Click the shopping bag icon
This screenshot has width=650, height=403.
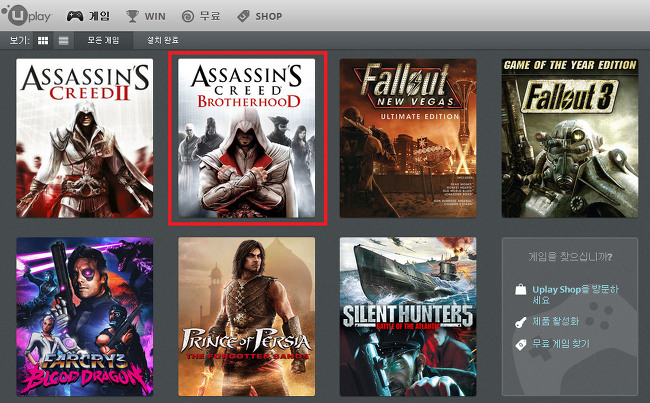tap(521, 289)
